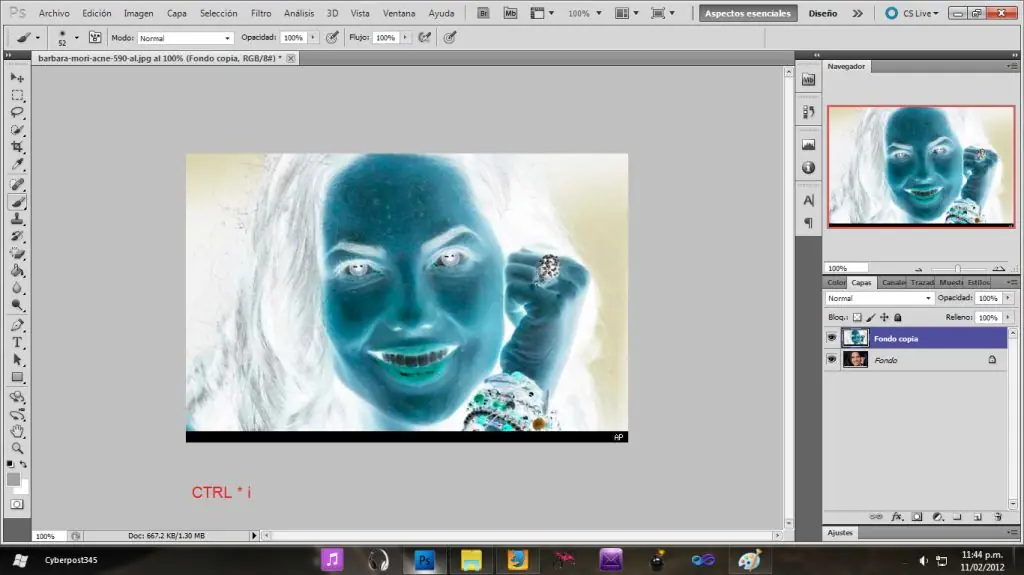Open the layer blend mode dropdown

coord(879,298)
